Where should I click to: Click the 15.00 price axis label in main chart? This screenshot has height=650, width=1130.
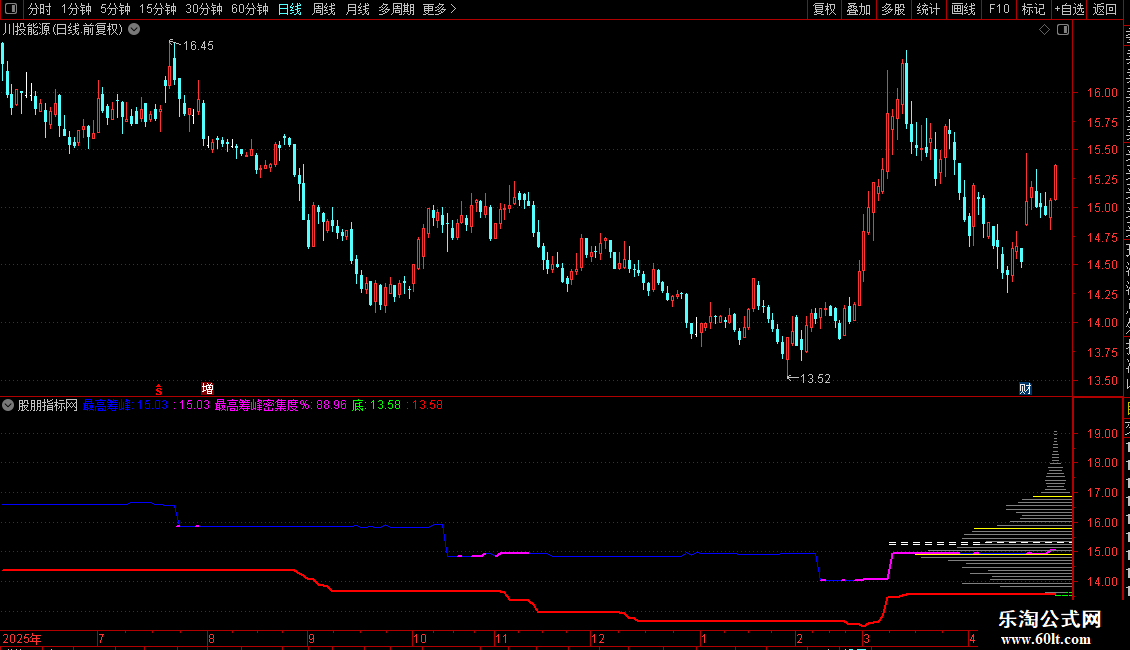[1103, 208]
